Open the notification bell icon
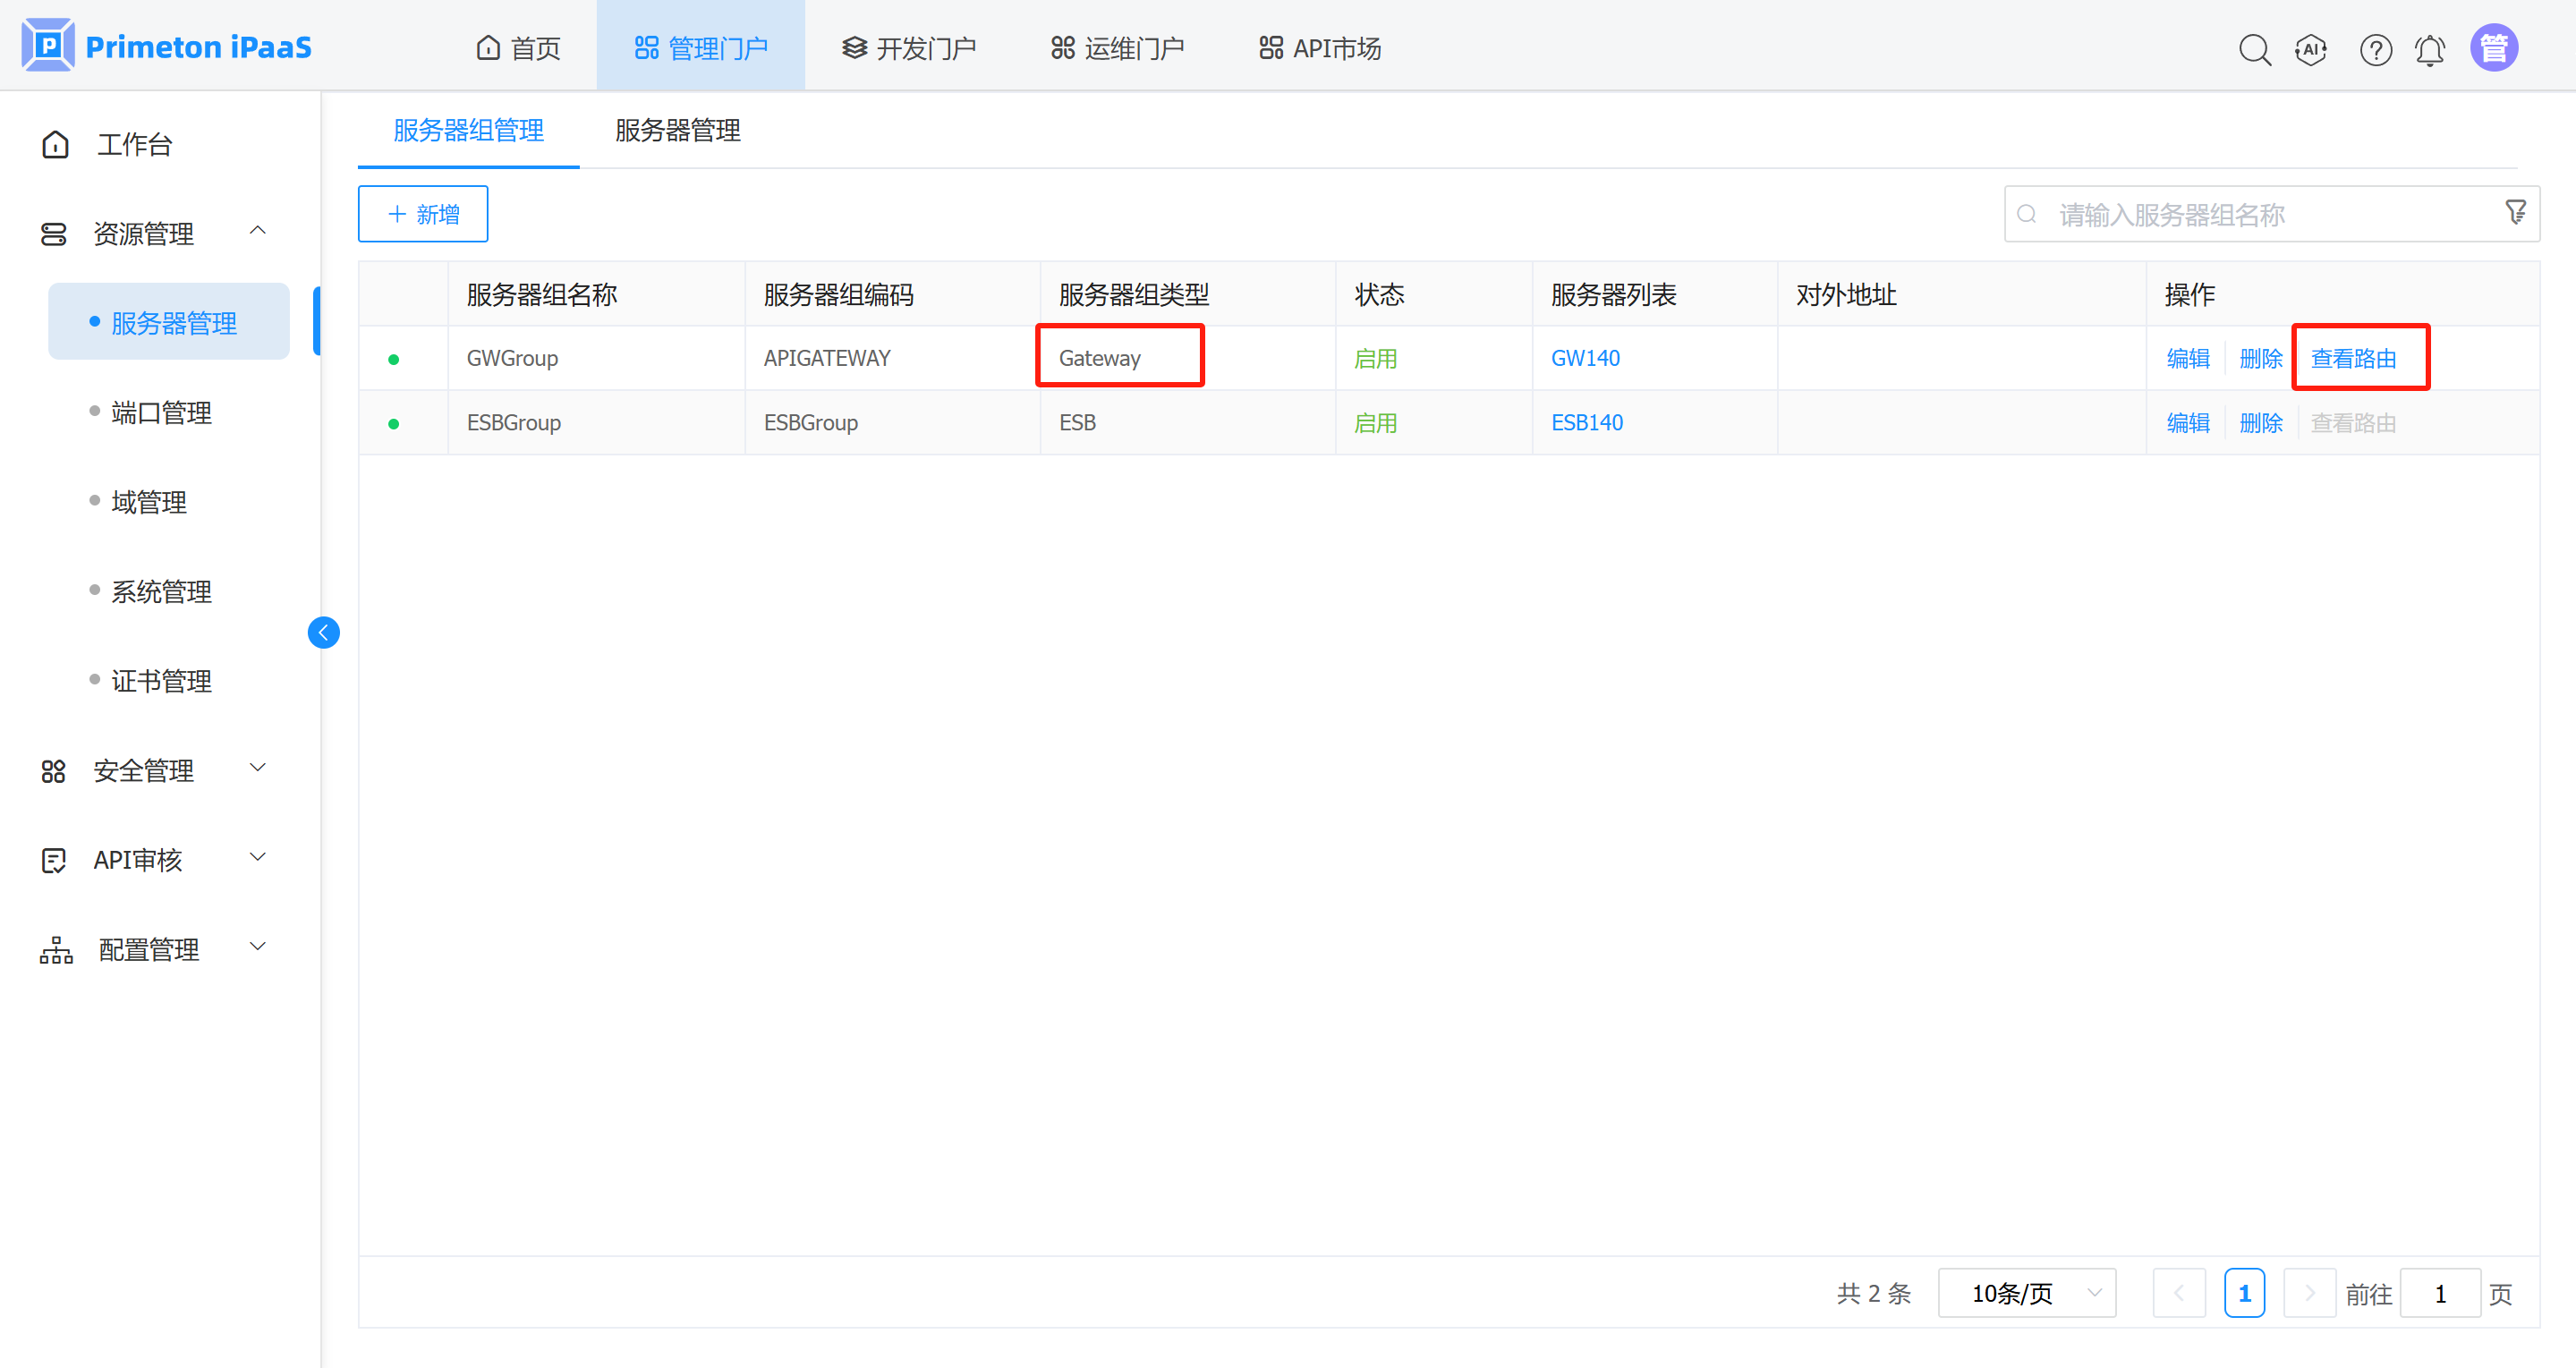The height and width of the screenshot is (1368, 2576). click(x=2430, y=49)
